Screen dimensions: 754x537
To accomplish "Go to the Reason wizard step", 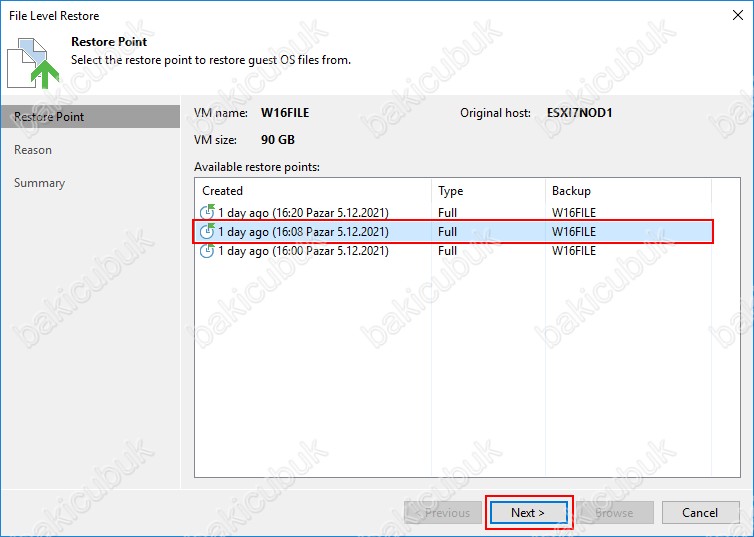I will click(33, 150).
